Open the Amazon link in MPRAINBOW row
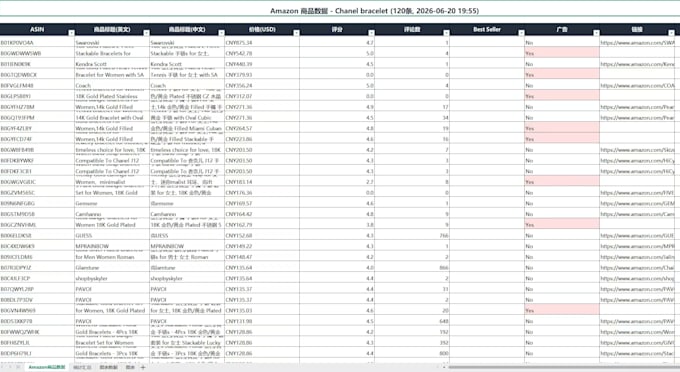The image size is (680, 372). coord(638,246)
